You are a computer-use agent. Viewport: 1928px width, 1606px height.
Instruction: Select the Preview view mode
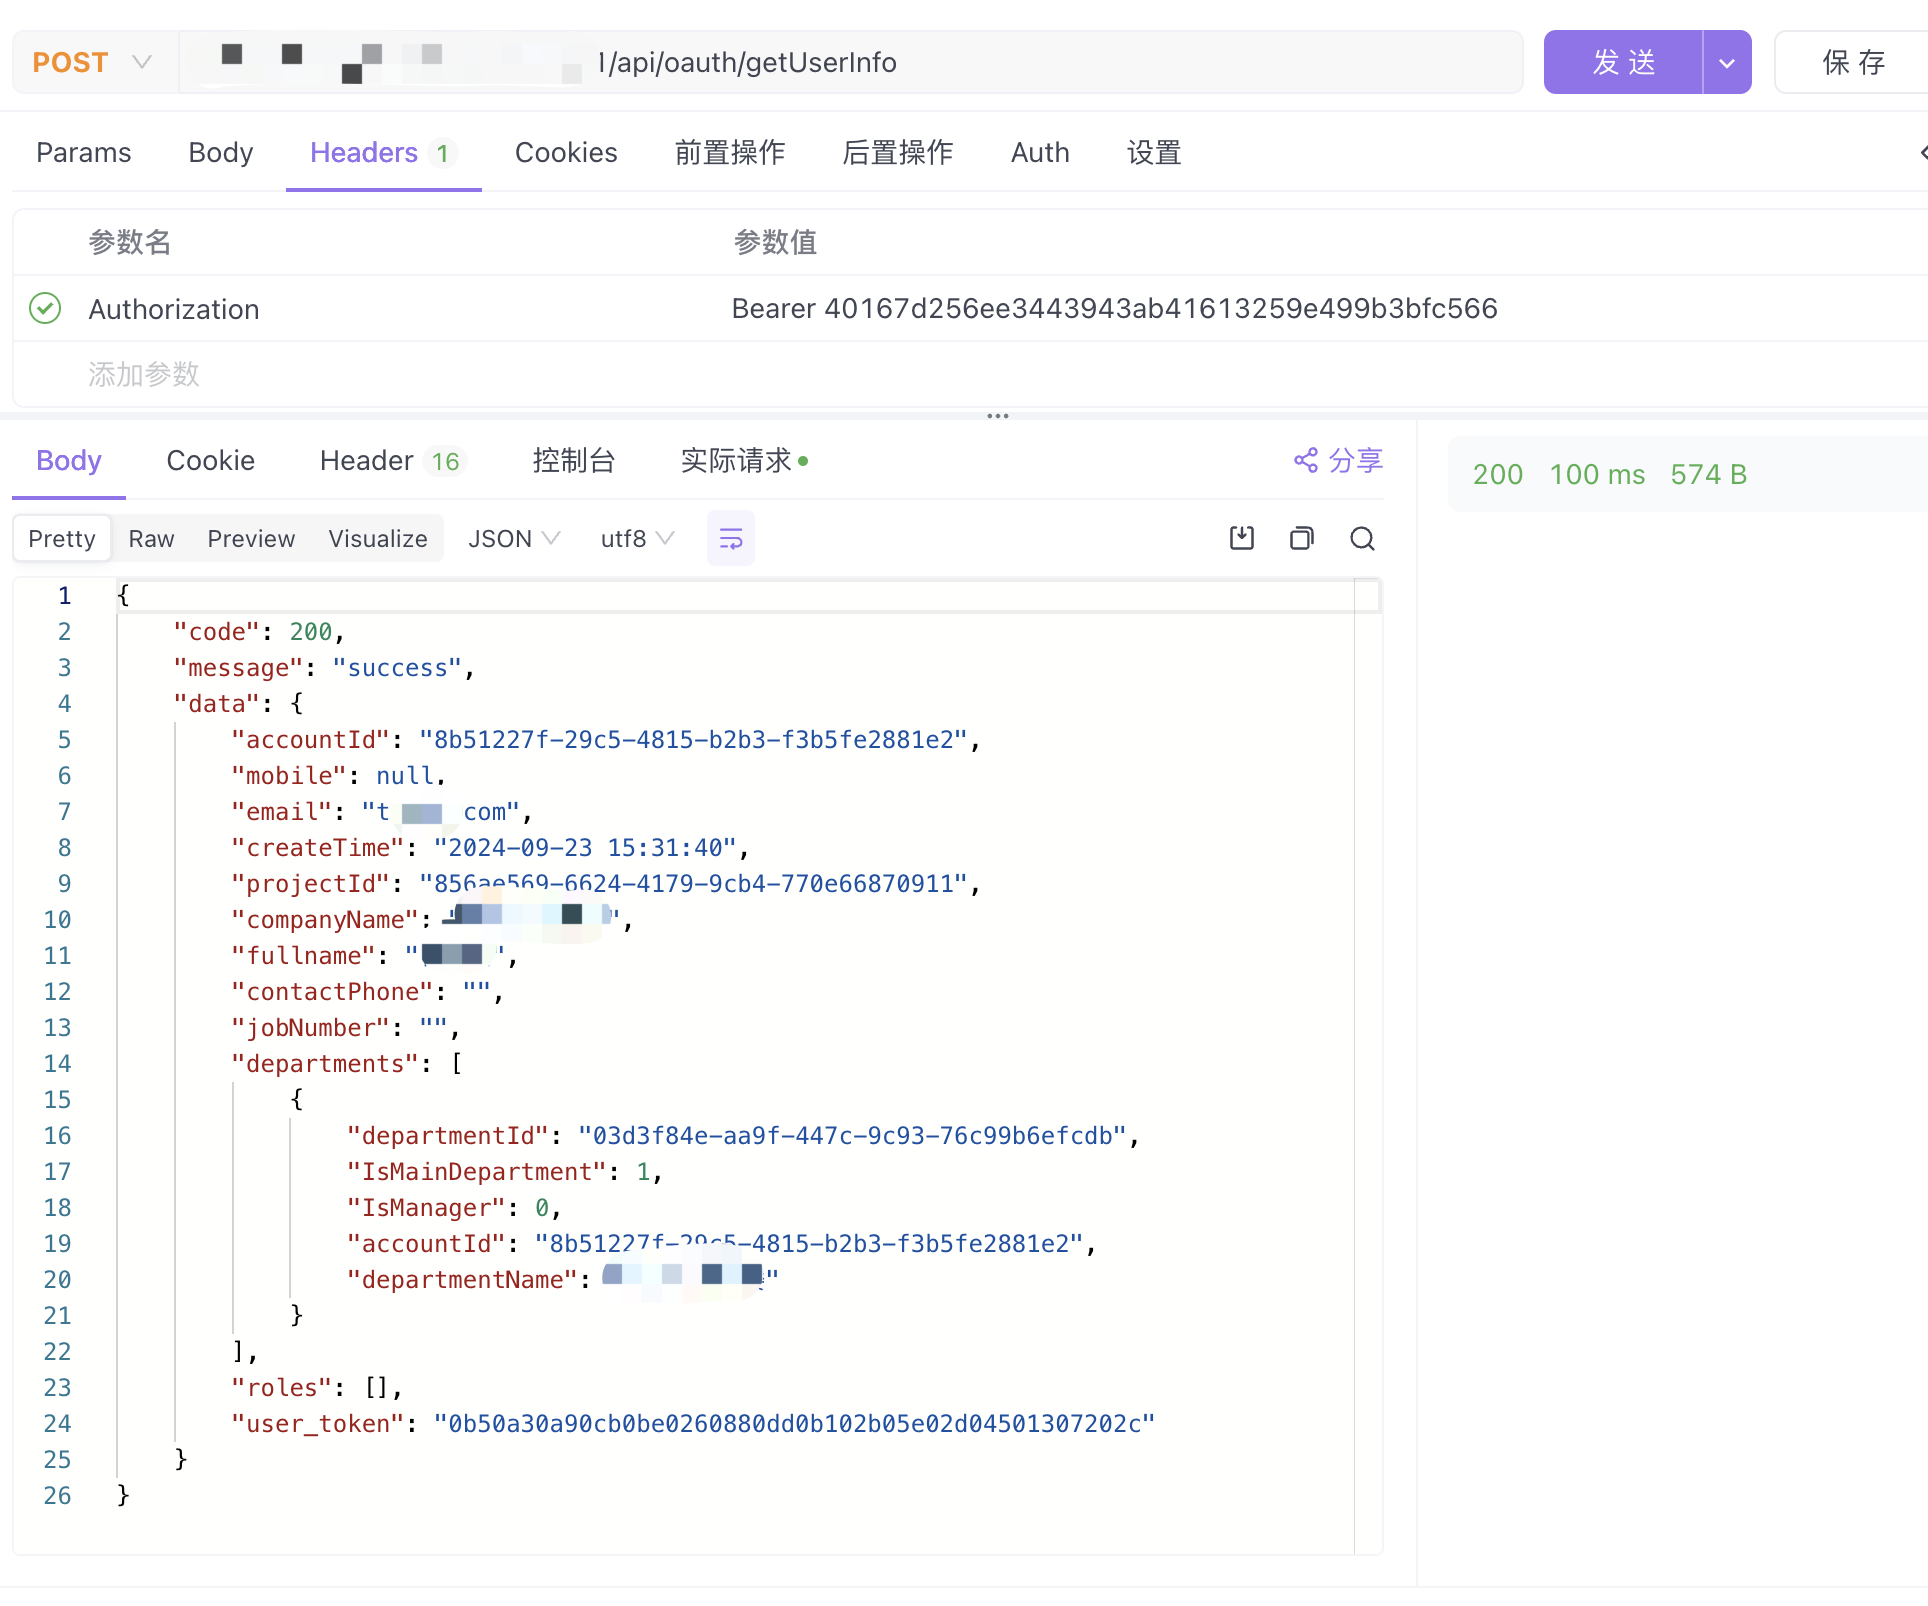click(251, 538)
